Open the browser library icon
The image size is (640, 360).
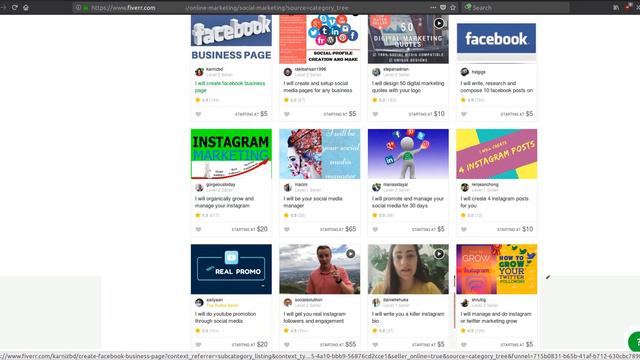point(616,7)
